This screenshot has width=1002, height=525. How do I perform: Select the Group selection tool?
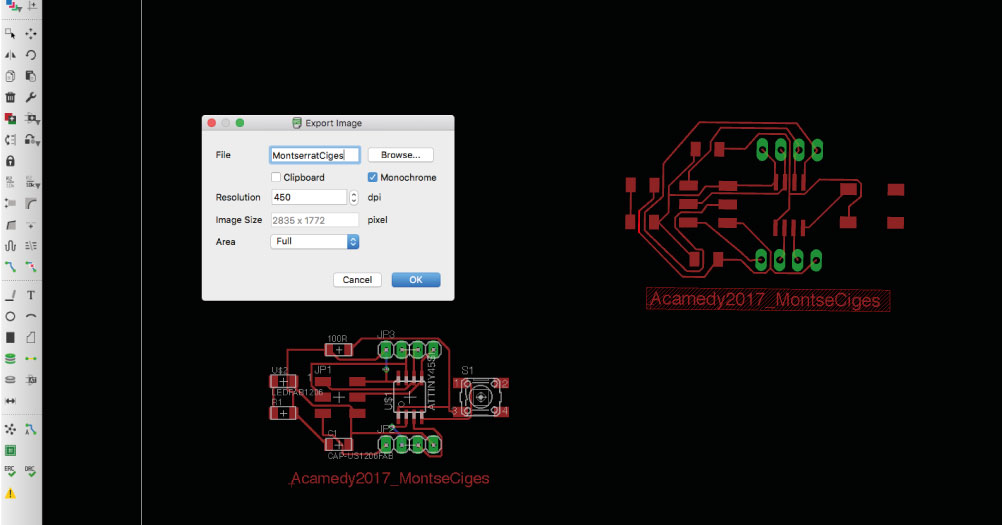pos(10,33)
